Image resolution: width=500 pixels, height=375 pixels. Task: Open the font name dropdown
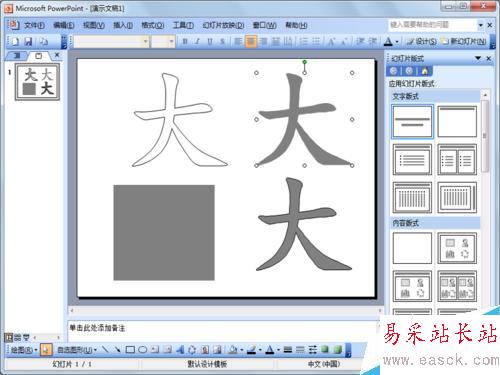click(146, 42)
